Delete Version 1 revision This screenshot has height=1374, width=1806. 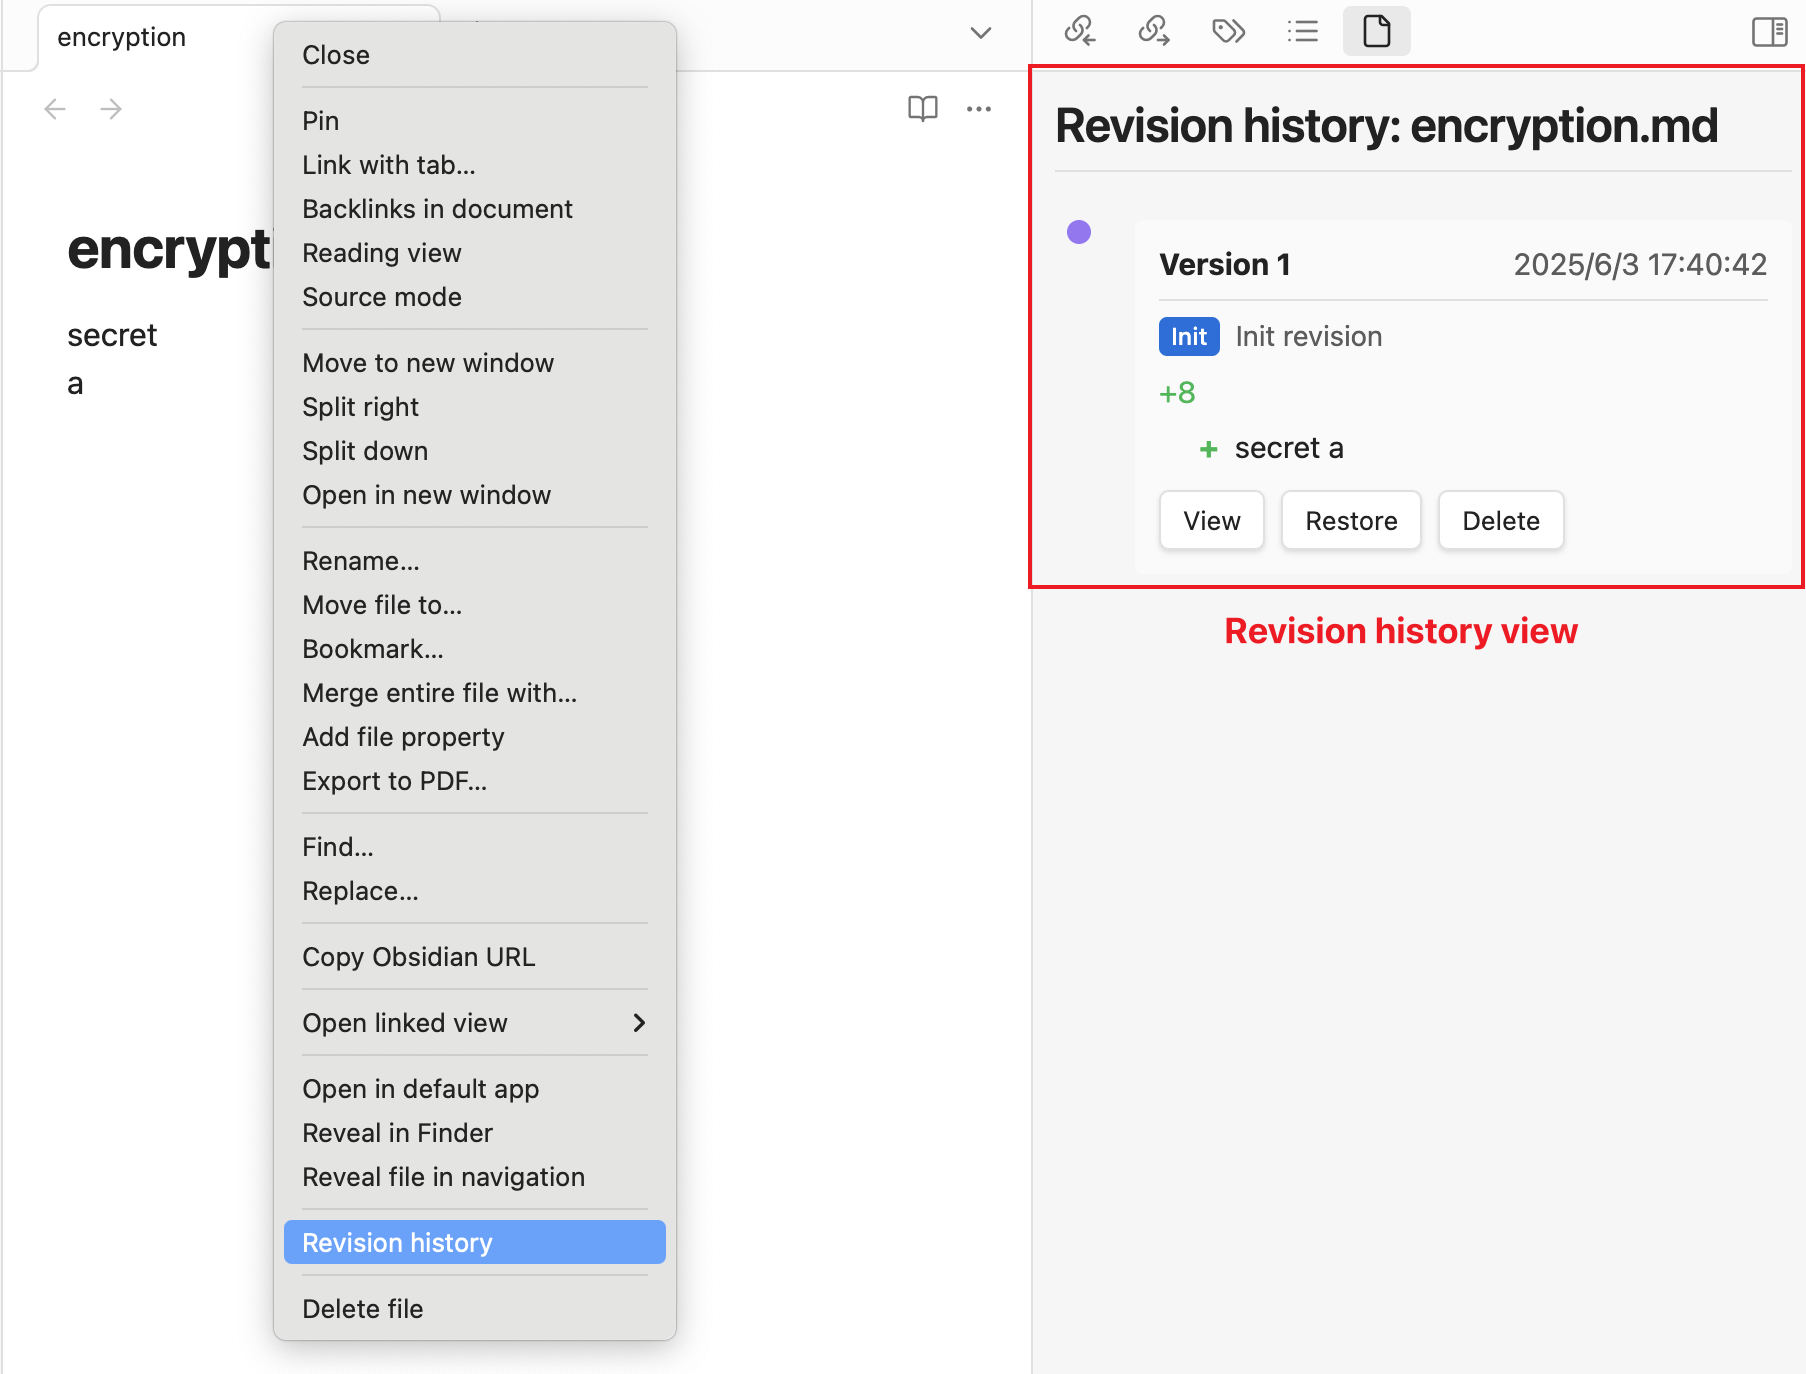point(1500,520)
